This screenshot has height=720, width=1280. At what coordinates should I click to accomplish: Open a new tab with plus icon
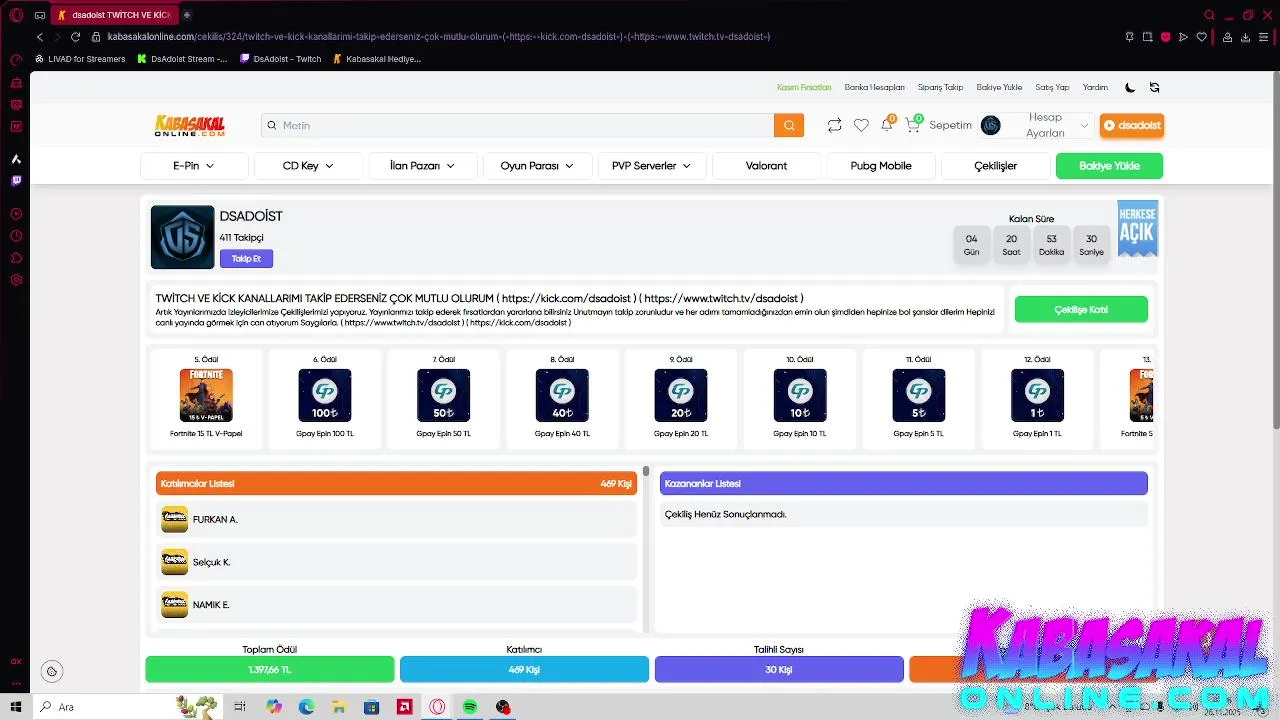187,15
